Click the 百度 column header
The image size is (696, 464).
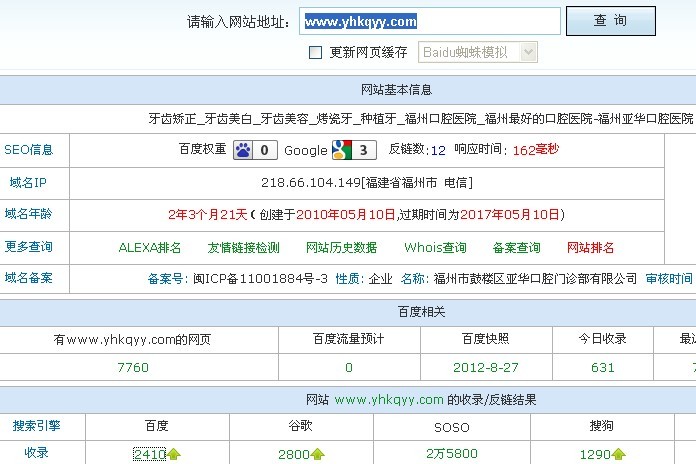pos(157,426)
